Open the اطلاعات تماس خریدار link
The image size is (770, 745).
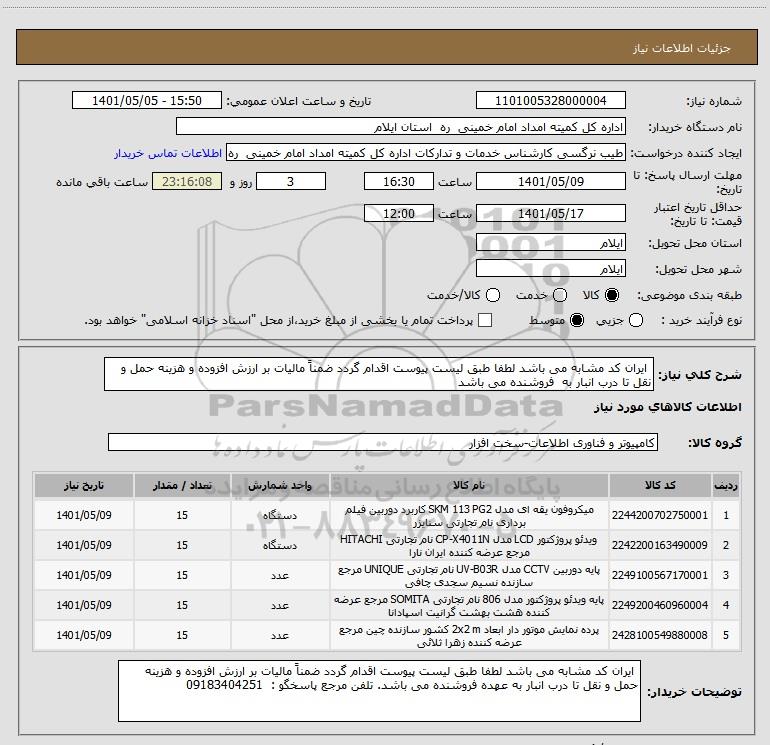(168, 153)
